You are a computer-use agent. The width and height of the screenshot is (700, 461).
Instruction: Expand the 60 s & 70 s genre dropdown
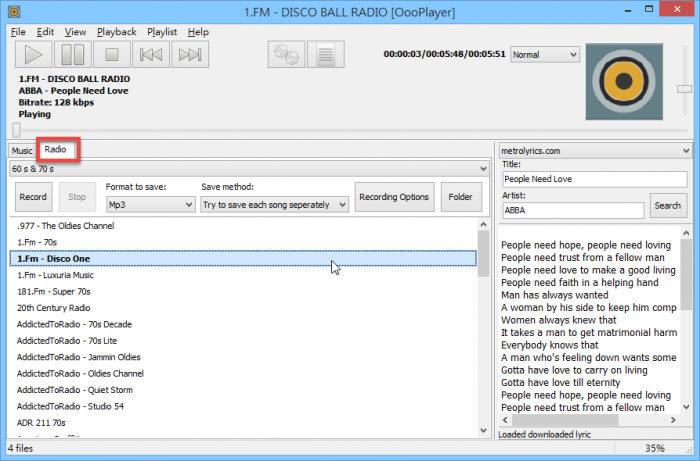tap(249, 169)
